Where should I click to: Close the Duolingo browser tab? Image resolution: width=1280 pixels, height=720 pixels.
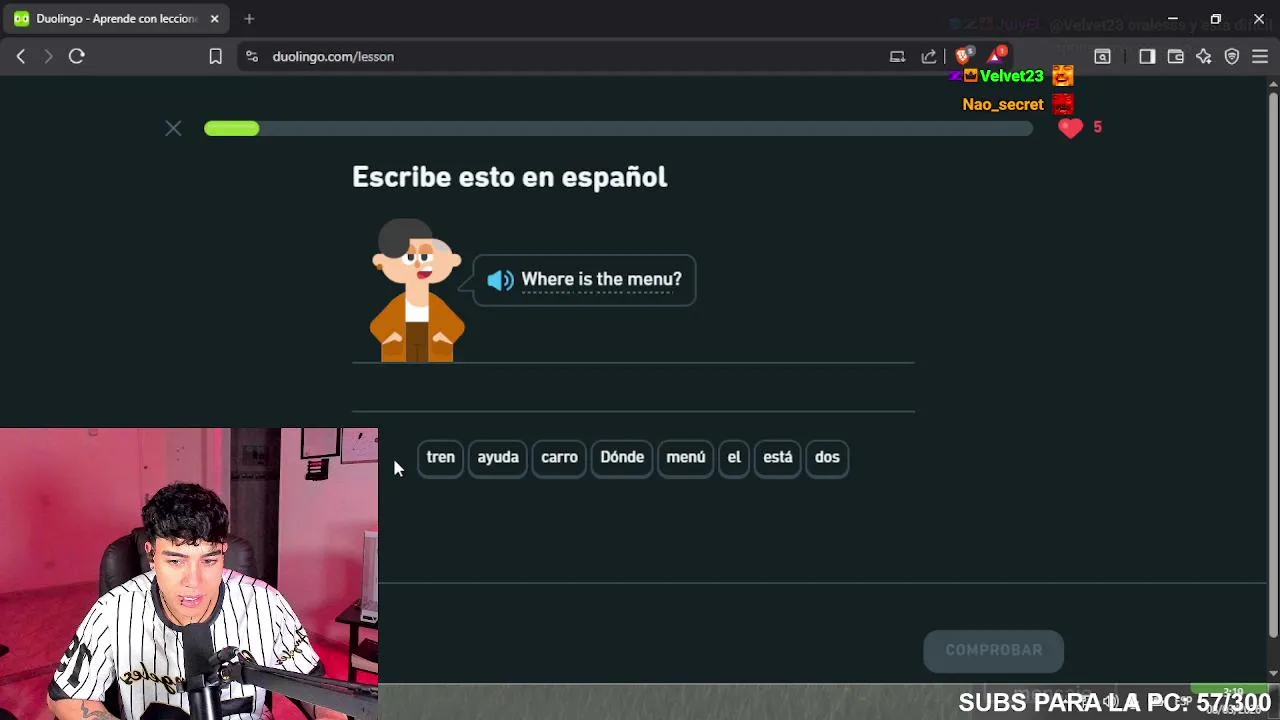214,18
